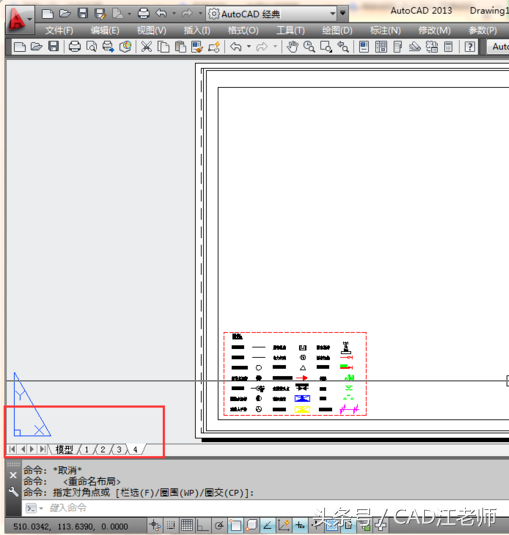Toggle Object Snap in status bar

[x=235, y=525]
